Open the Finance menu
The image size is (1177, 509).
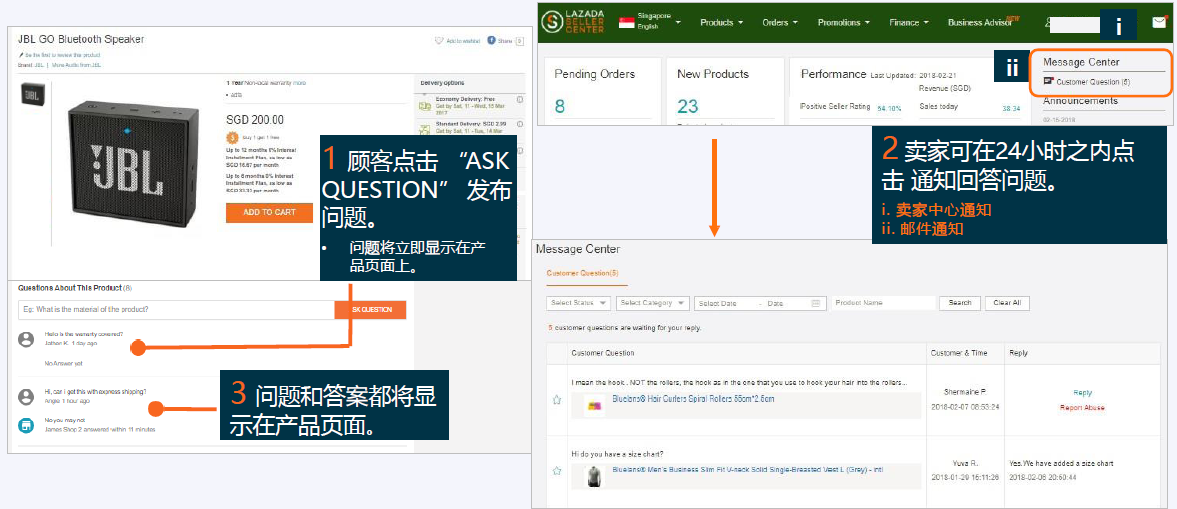tap(909, 23)
